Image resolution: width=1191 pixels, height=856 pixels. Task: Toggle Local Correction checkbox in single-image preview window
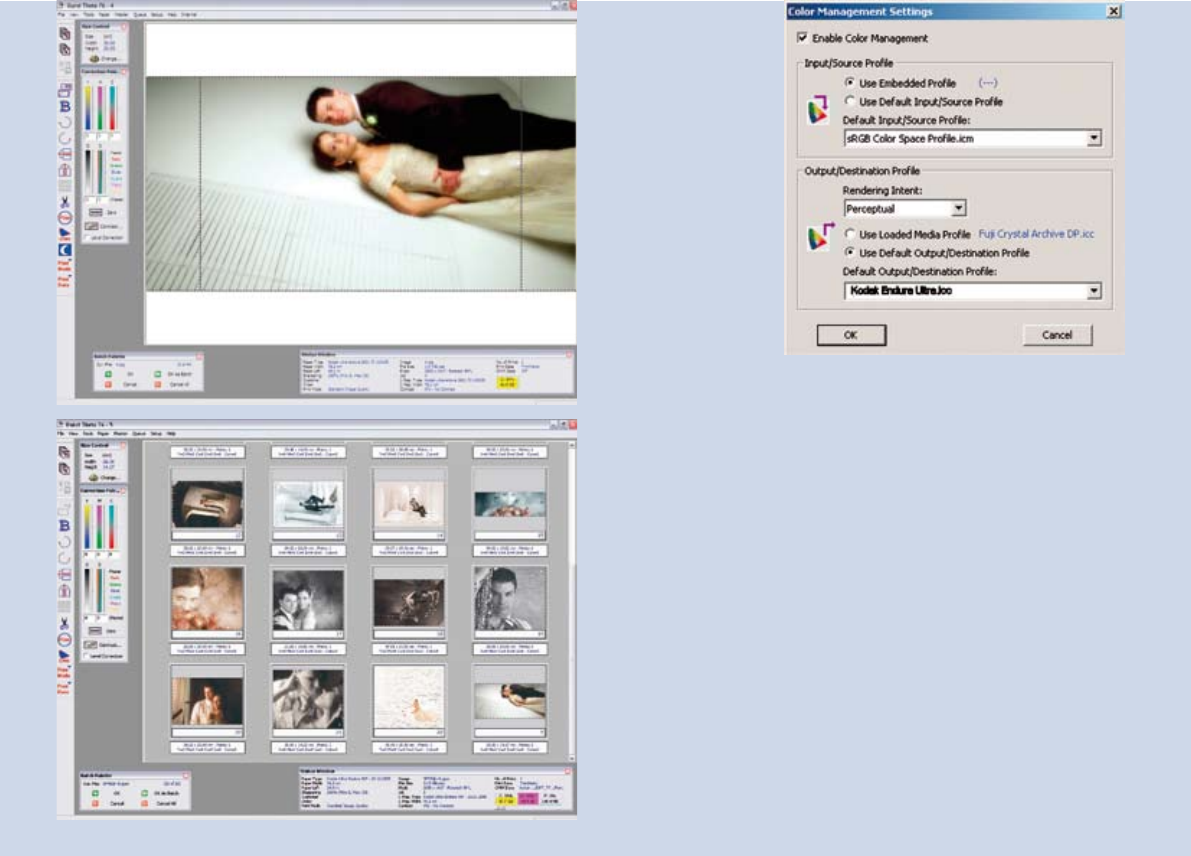(87, 238)
